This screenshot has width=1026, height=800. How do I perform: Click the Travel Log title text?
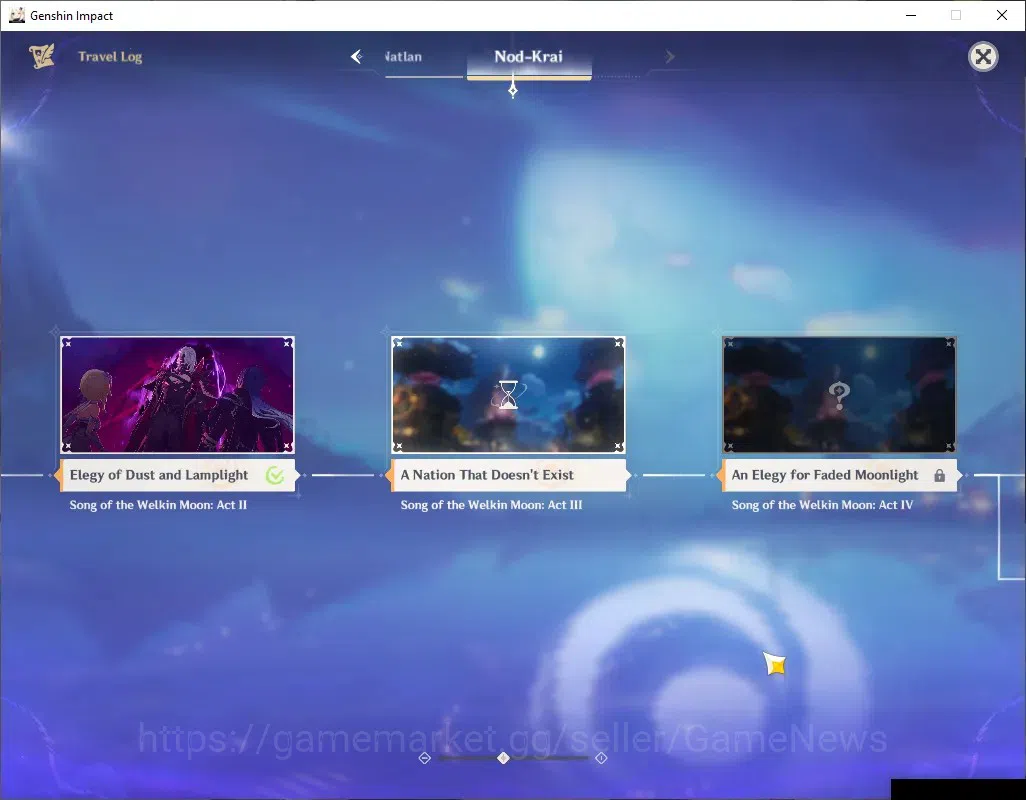(110, 57)
